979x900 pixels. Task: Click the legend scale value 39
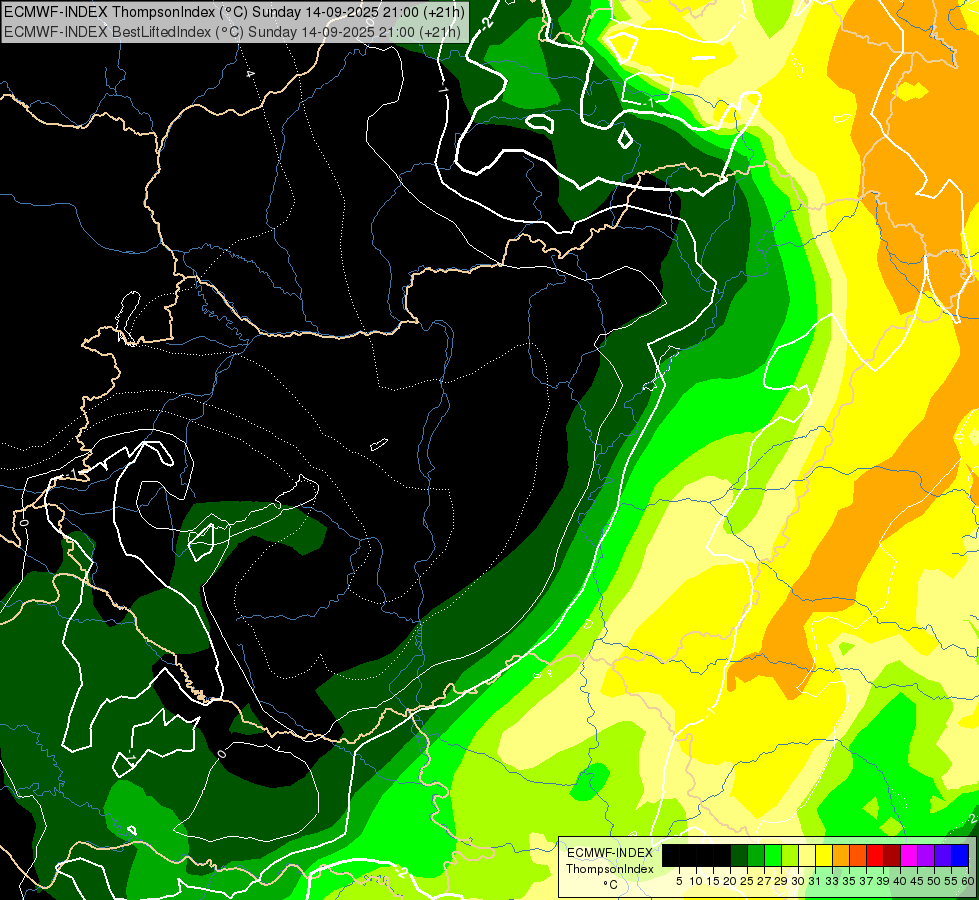point(883,881)
